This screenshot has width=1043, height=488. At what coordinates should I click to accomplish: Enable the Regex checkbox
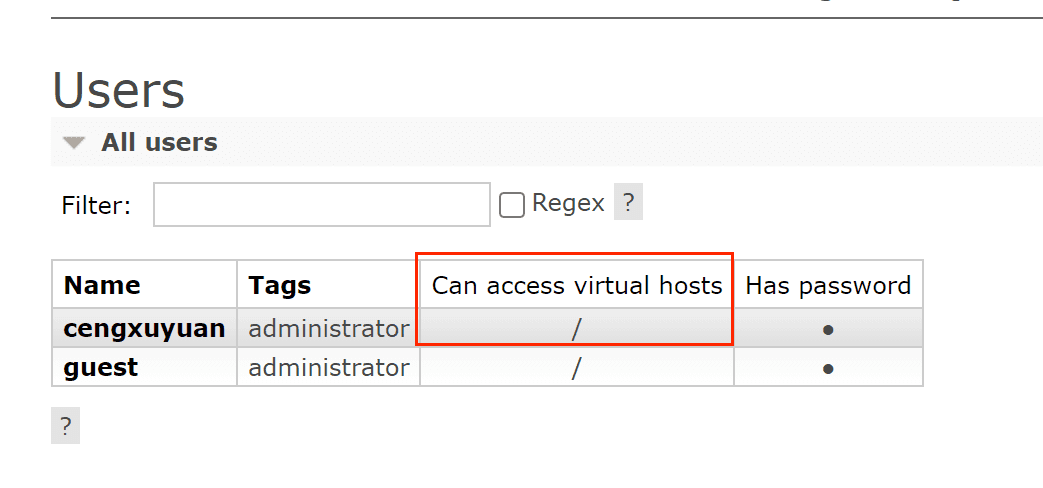[x=512, y=205]
